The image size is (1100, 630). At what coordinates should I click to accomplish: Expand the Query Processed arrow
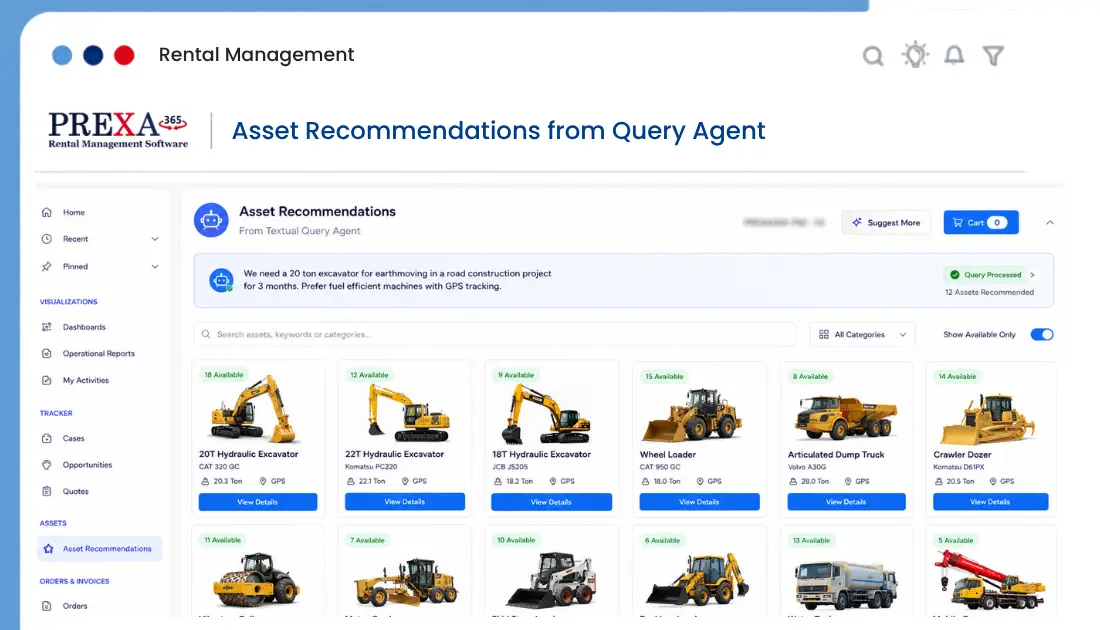1033,275
